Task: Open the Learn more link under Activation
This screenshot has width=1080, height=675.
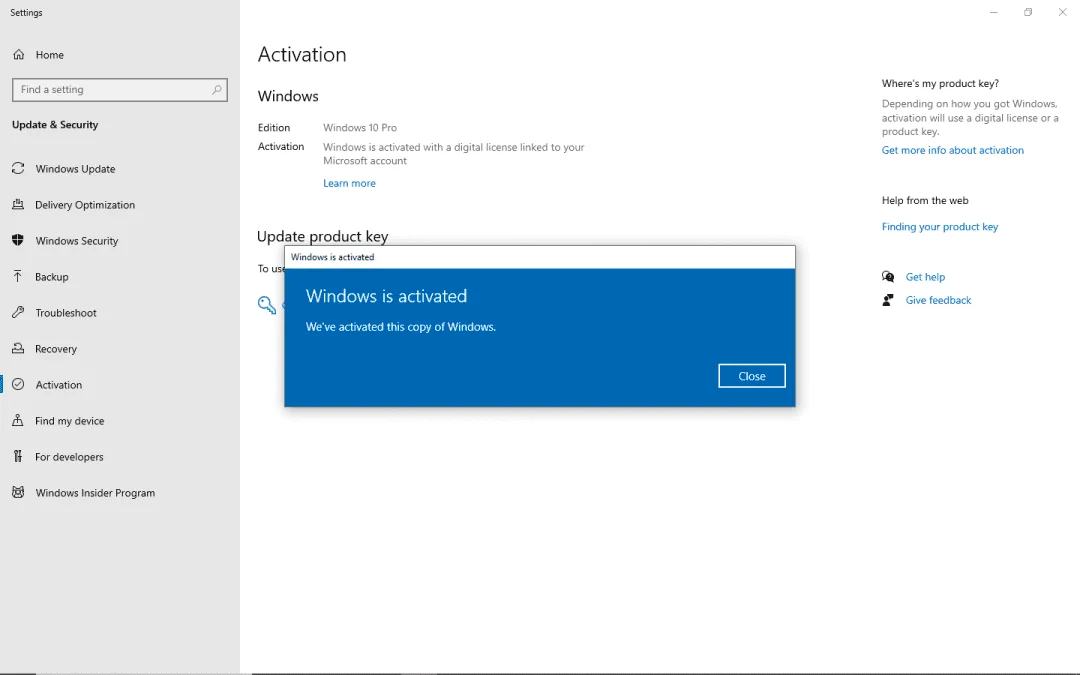Action: coord(349,183)
